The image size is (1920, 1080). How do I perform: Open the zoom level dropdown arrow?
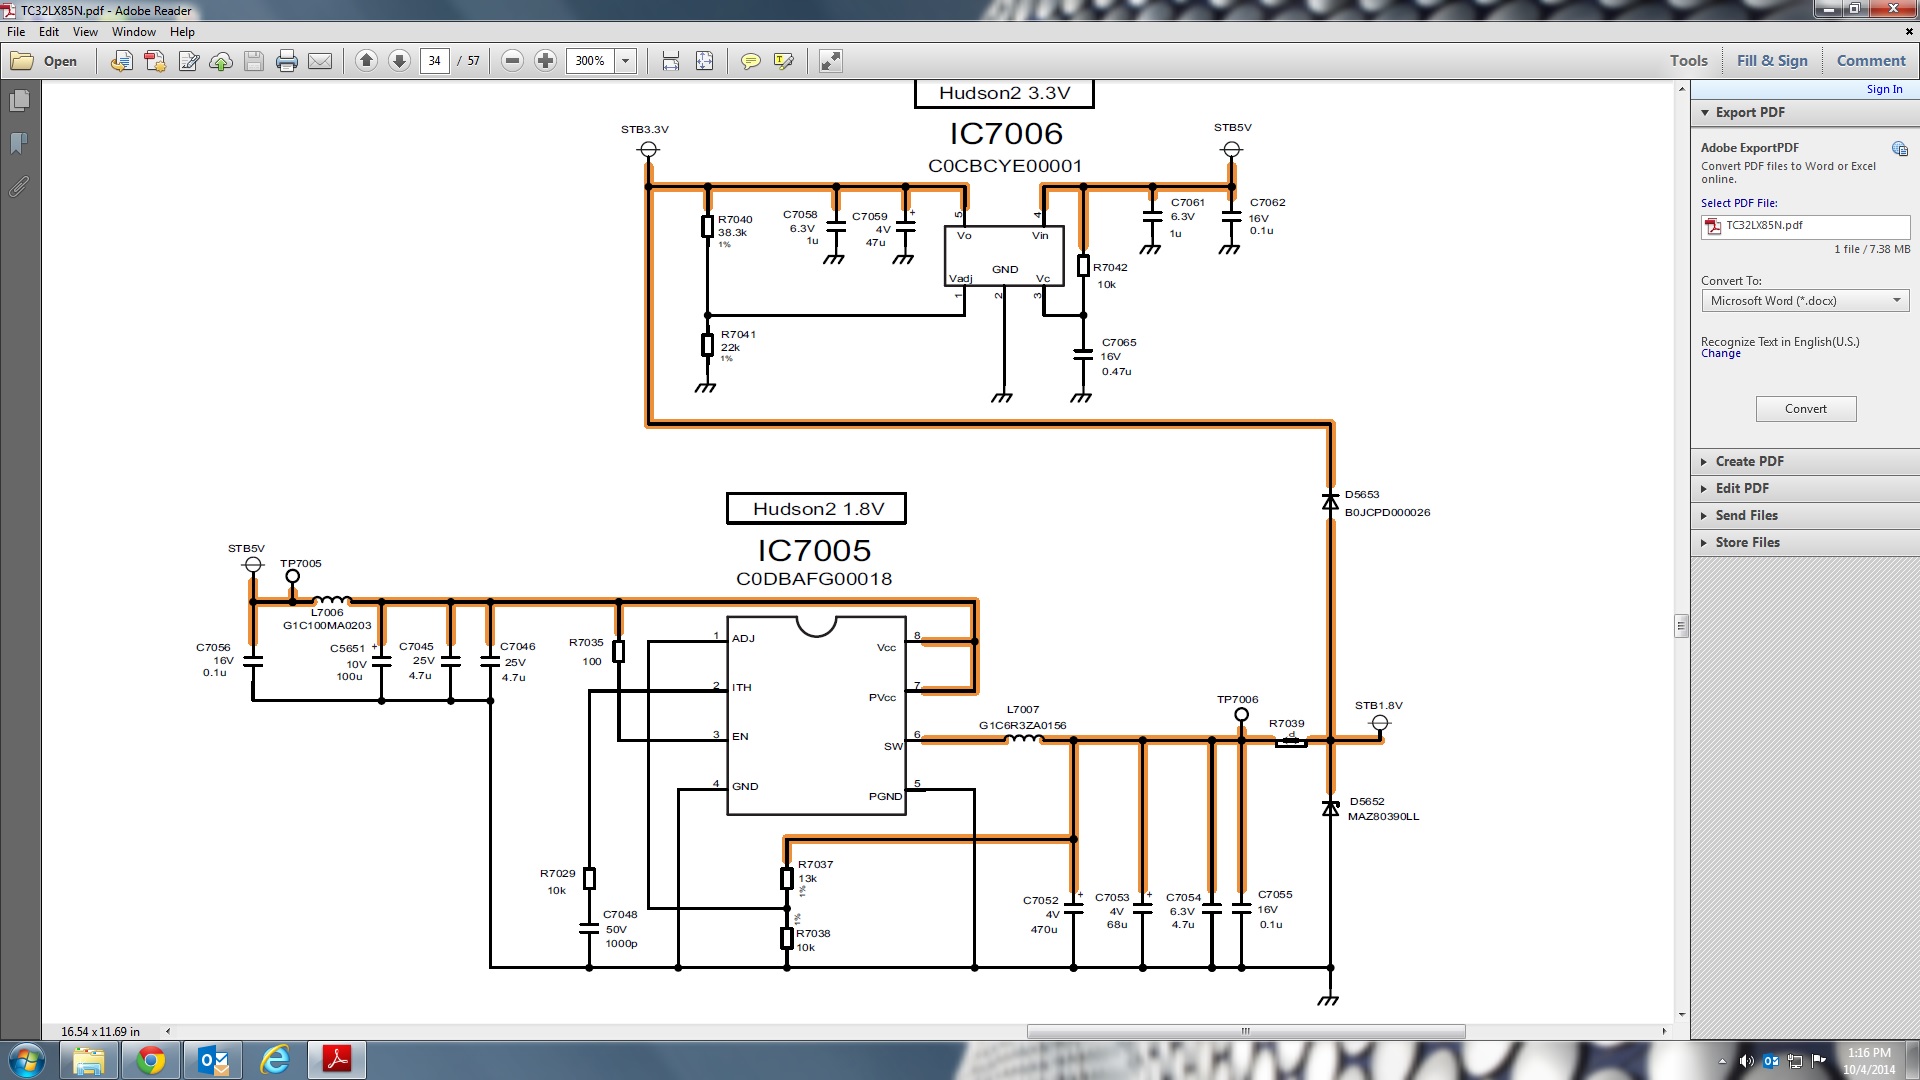click(626, 61)
